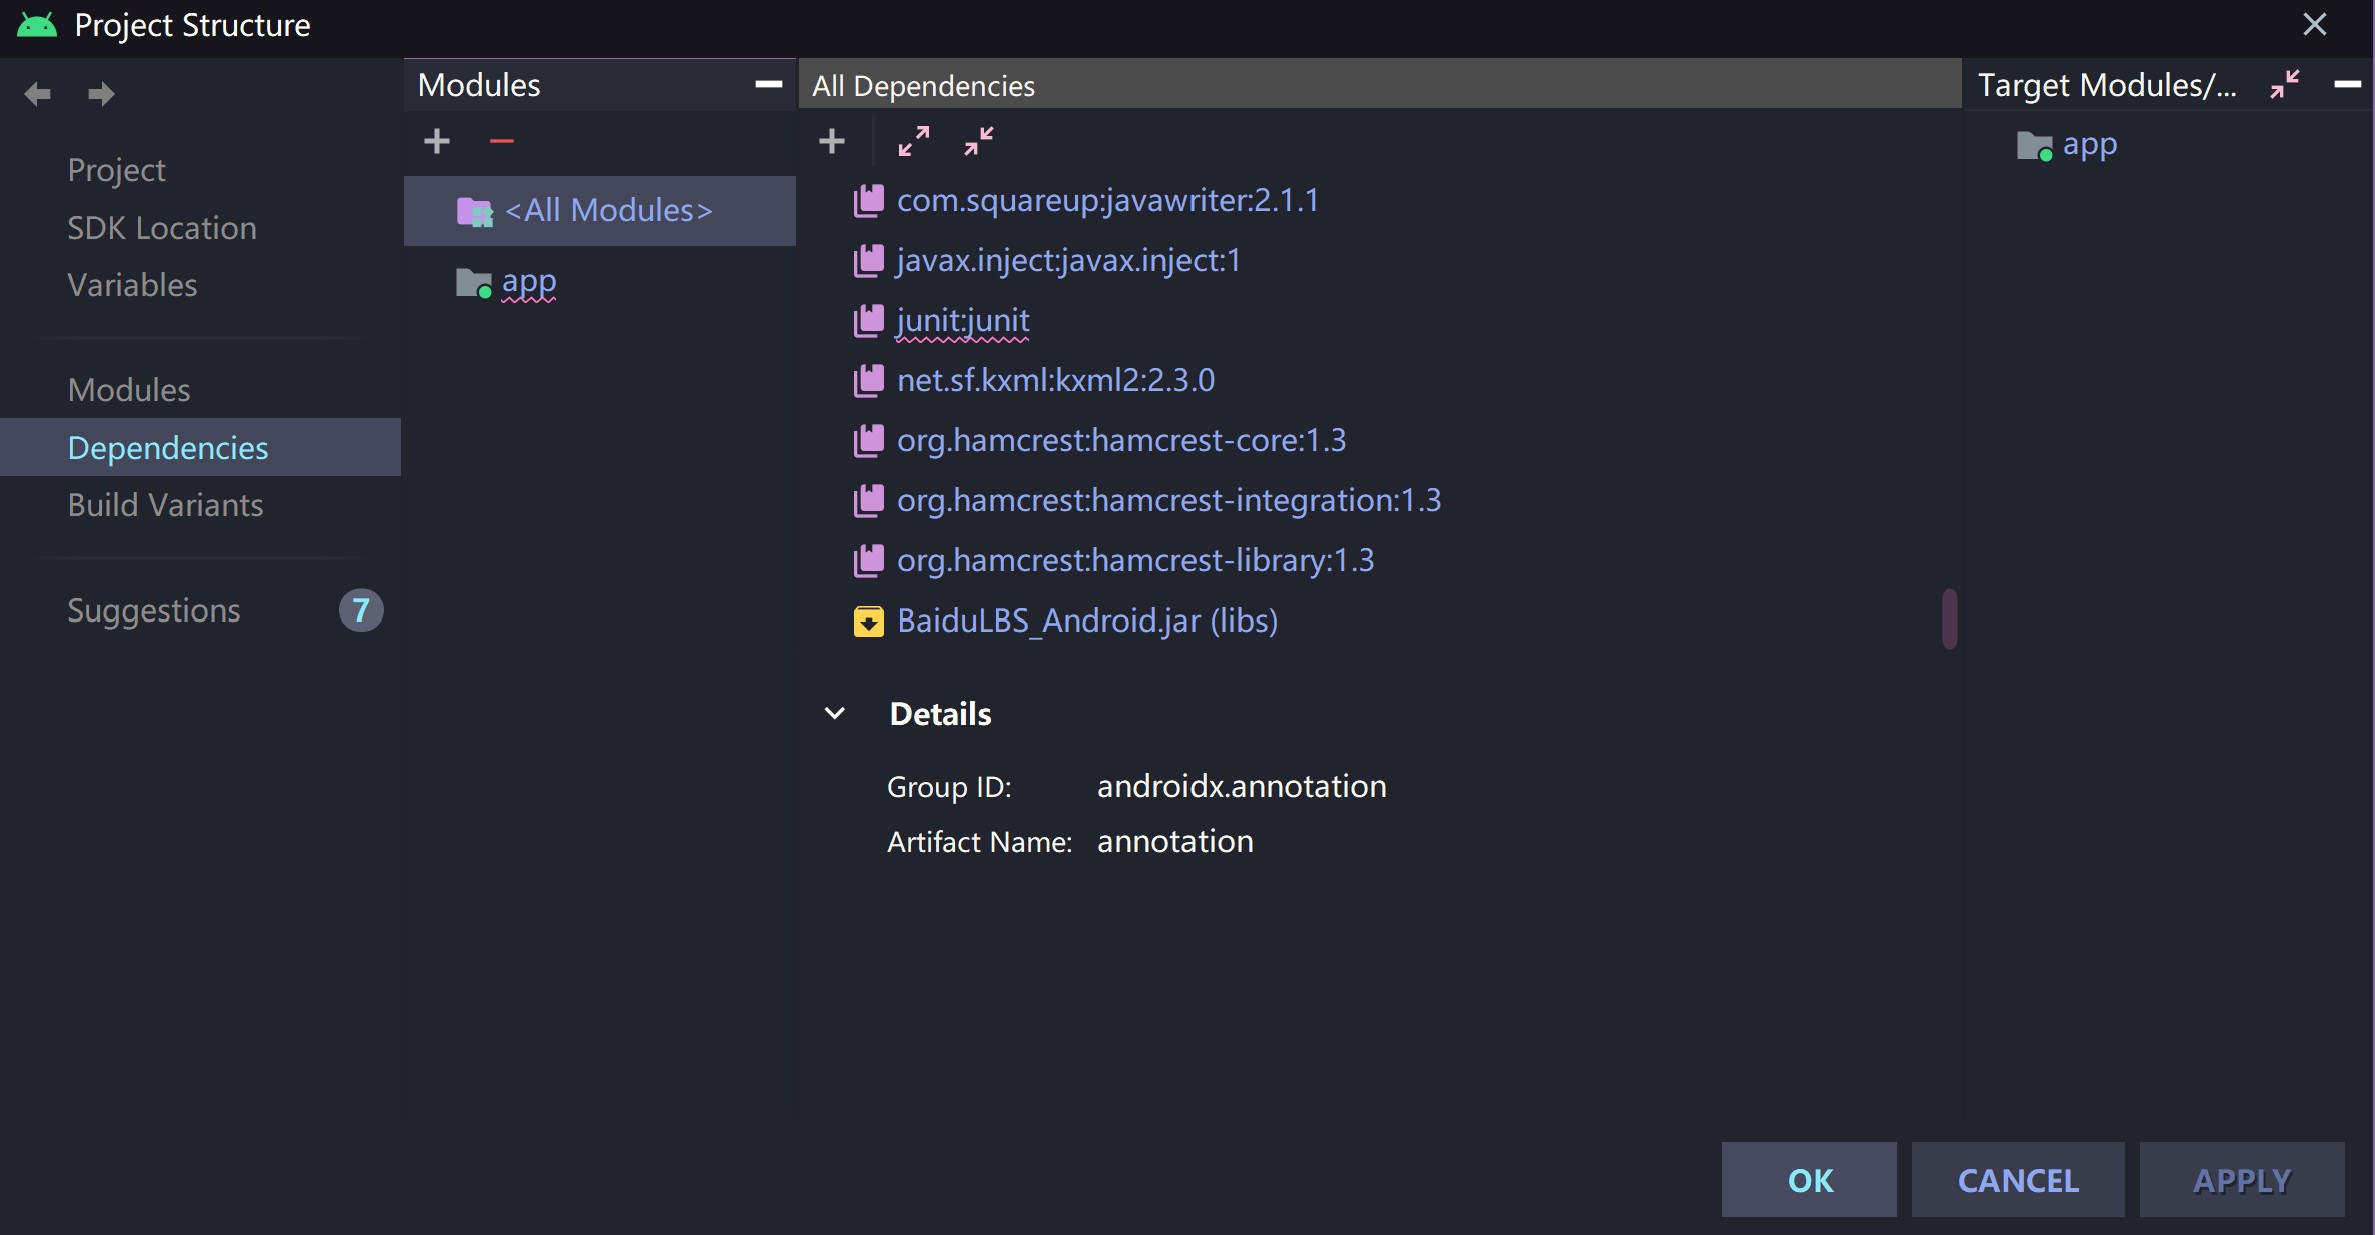Remove module using red minus icon
Viewport: 2375px width, 1235px height.
pos(501,141)
